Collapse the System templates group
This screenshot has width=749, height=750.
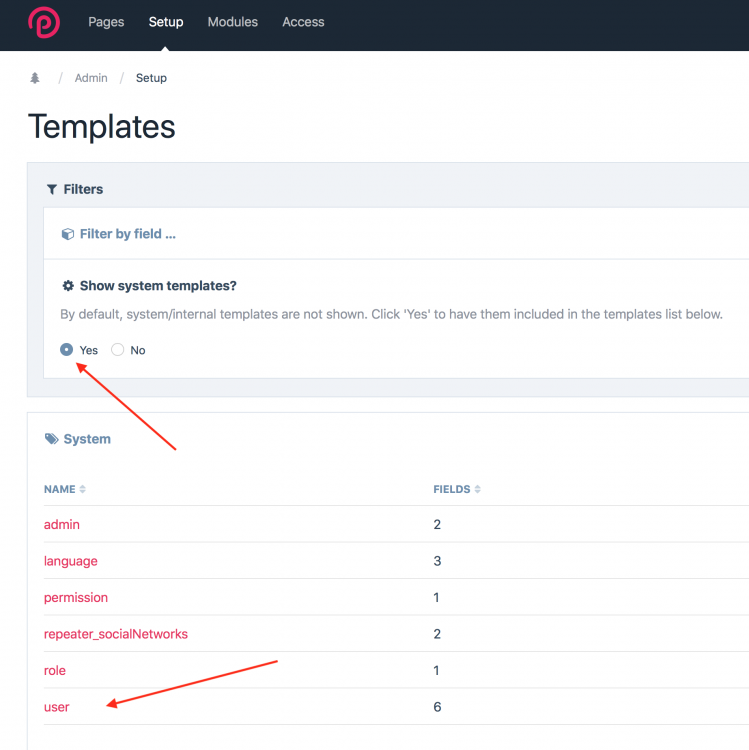(86, 439)
